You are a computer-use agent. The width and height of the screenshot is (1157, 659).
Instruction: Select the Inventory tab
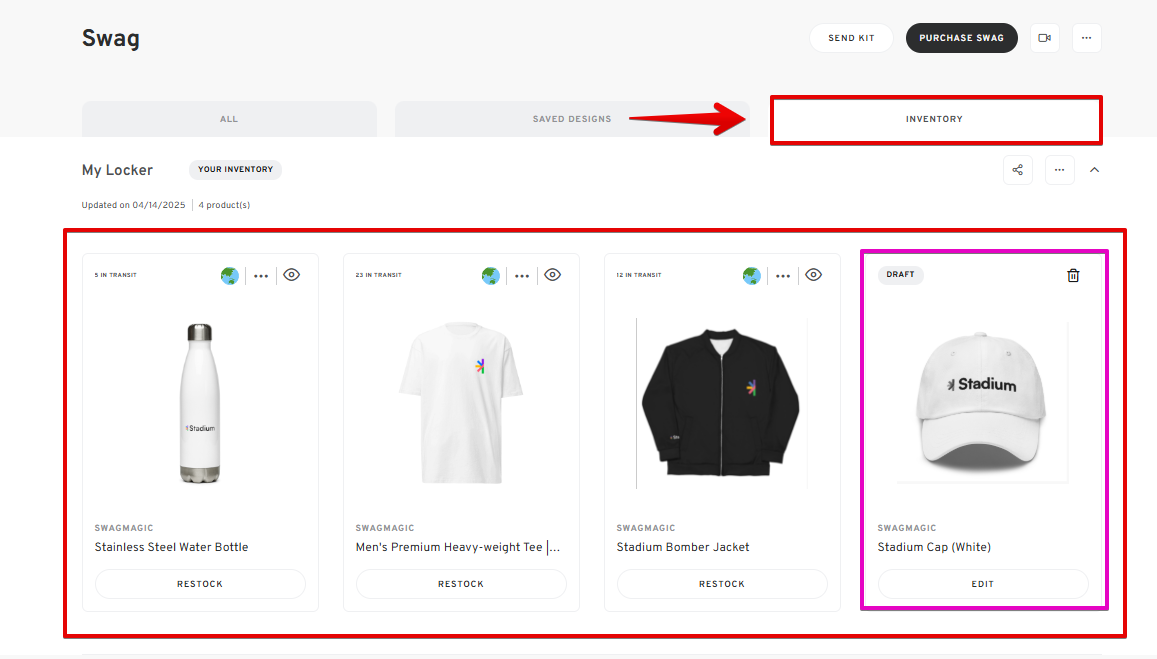click(935, 119)
